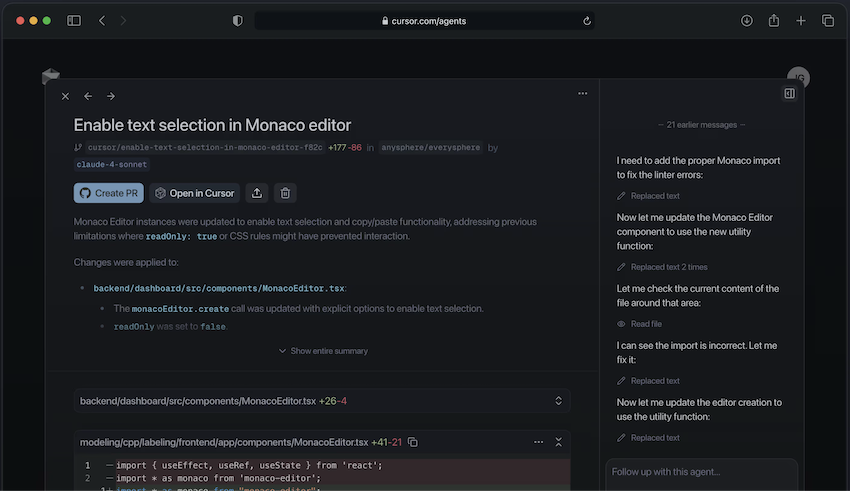Image resolution: width=850 pixels, height=491 pixels.
Task: Expand the backend/dashboard MonacoEditor.tsx diff
Action: (558, 401)
